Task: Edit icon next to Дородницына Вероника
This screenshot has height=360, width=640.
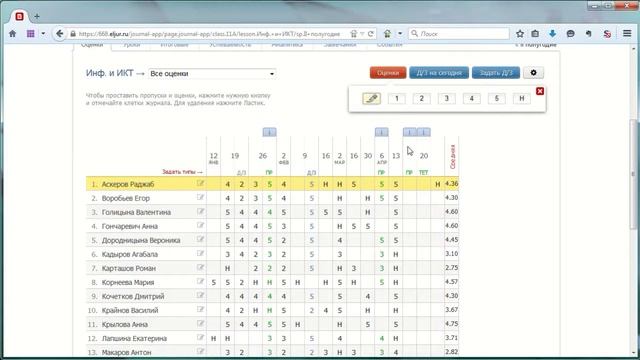Action: tap(200, 239)
